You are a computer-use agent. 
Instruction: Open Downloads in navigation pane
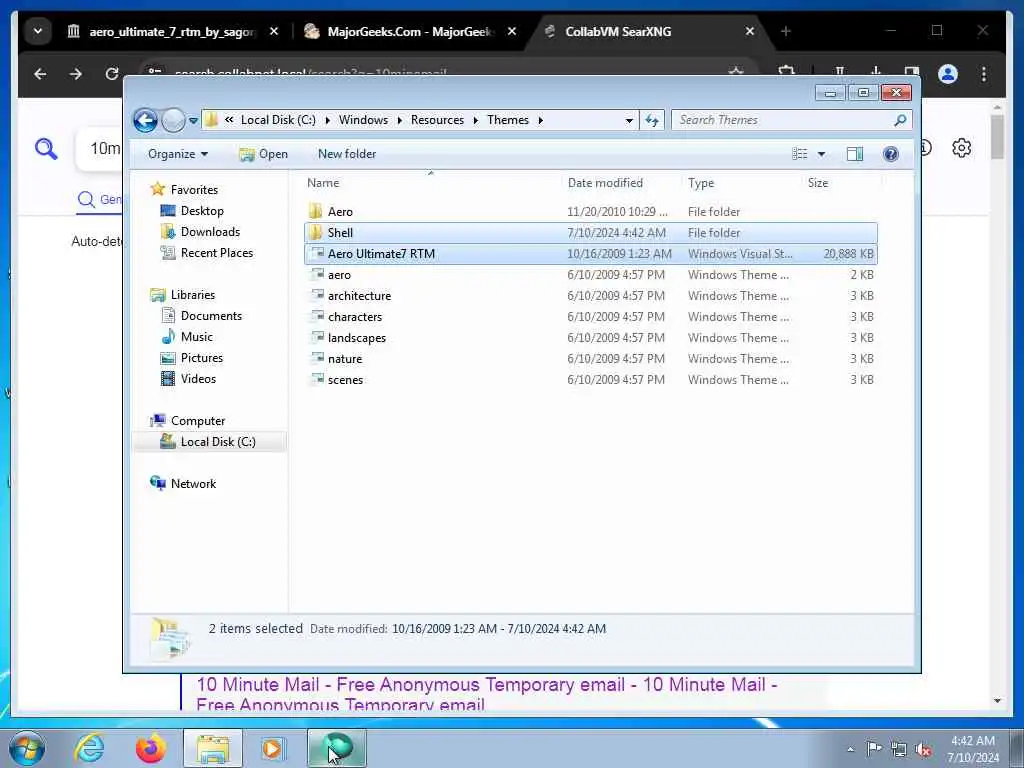coord(210,232)
